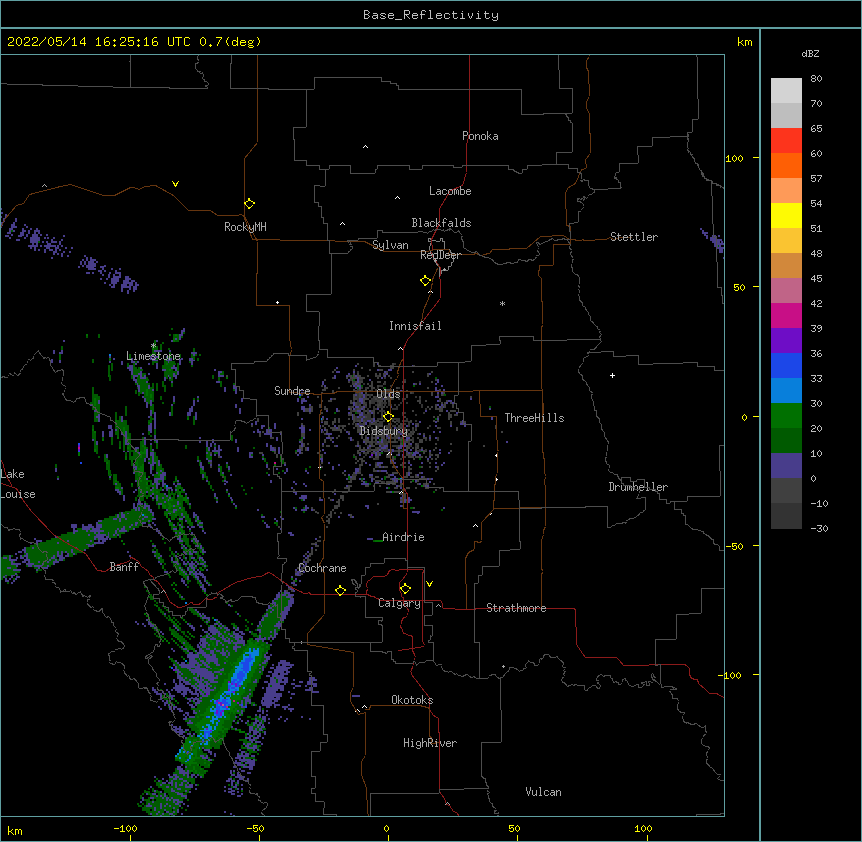The image size is (862, 842).
Task: Click the 45 value on dBZ legend
Action: pyautogui.click(x=816, y=279)
